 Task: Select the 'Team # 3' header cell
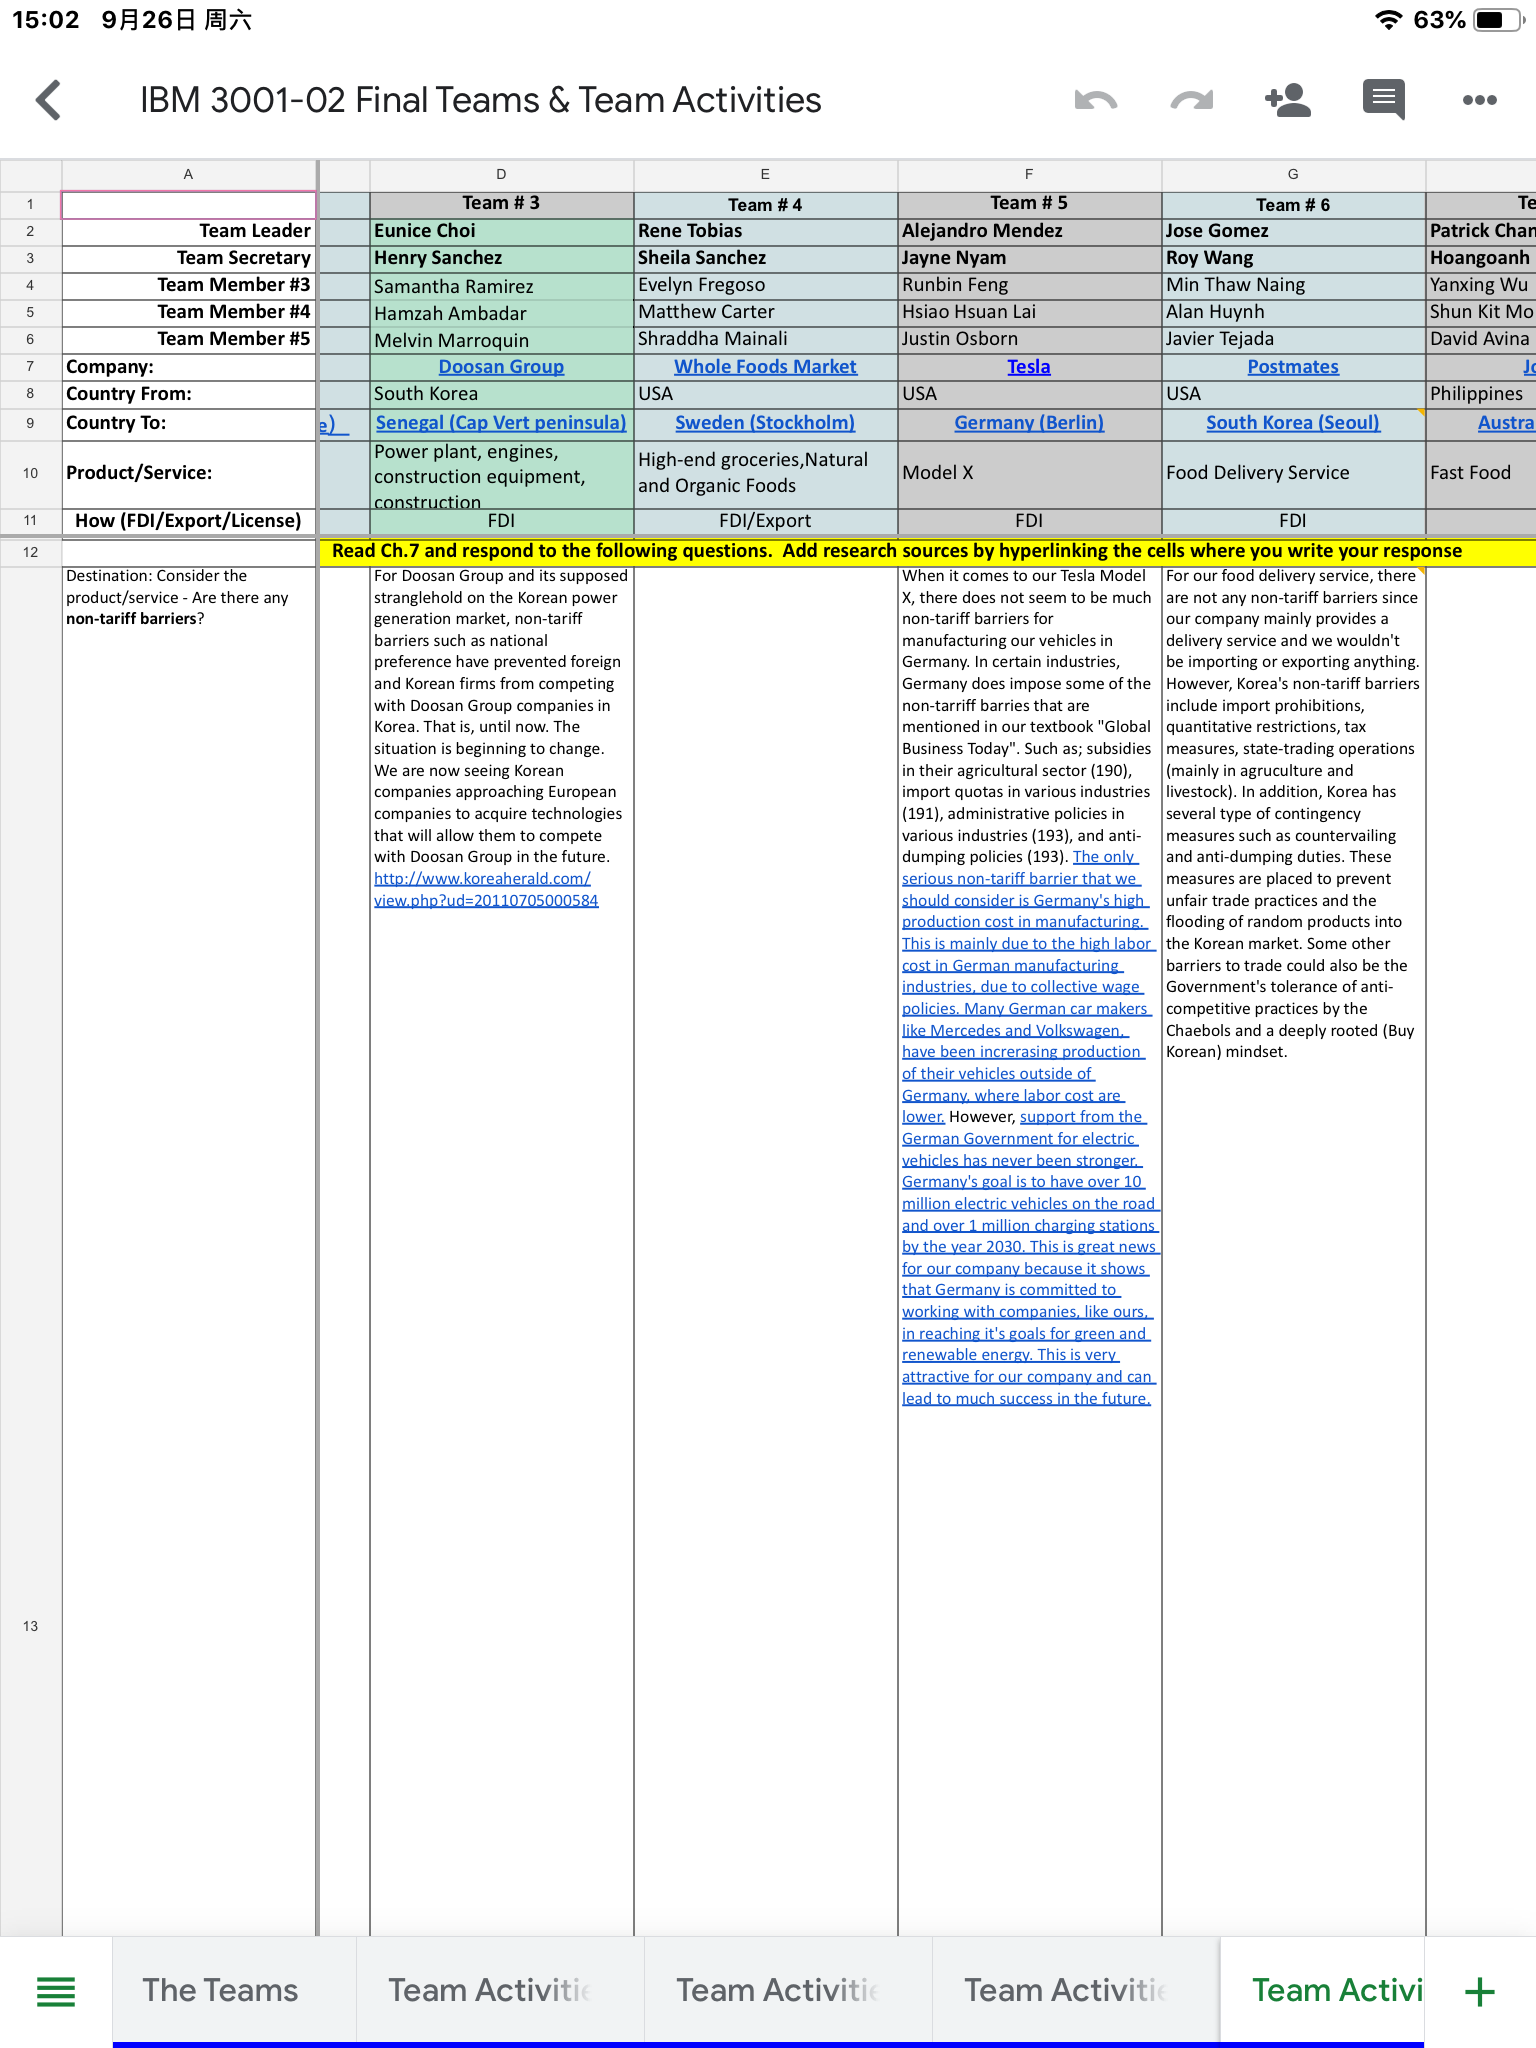point(501,204)
